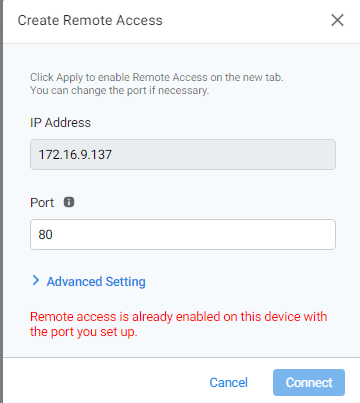Click the disabled IP Address field
This screenshot has height=403, width=360.
point(183,154)
